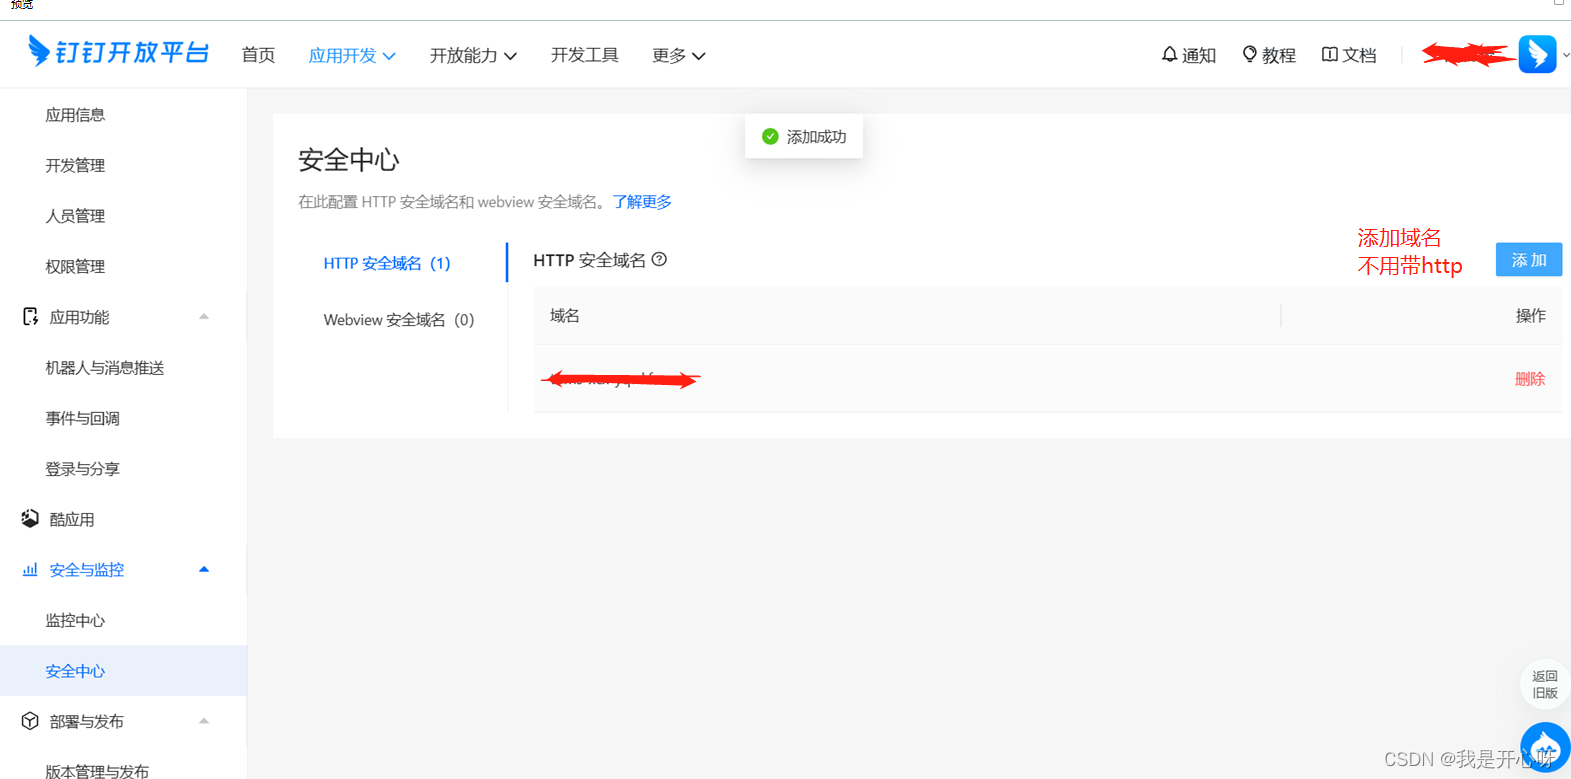Open 事件与回调 in the sidebar
Image resolution: width=1571 pixels, height=779 pixels.
point(82,418)
